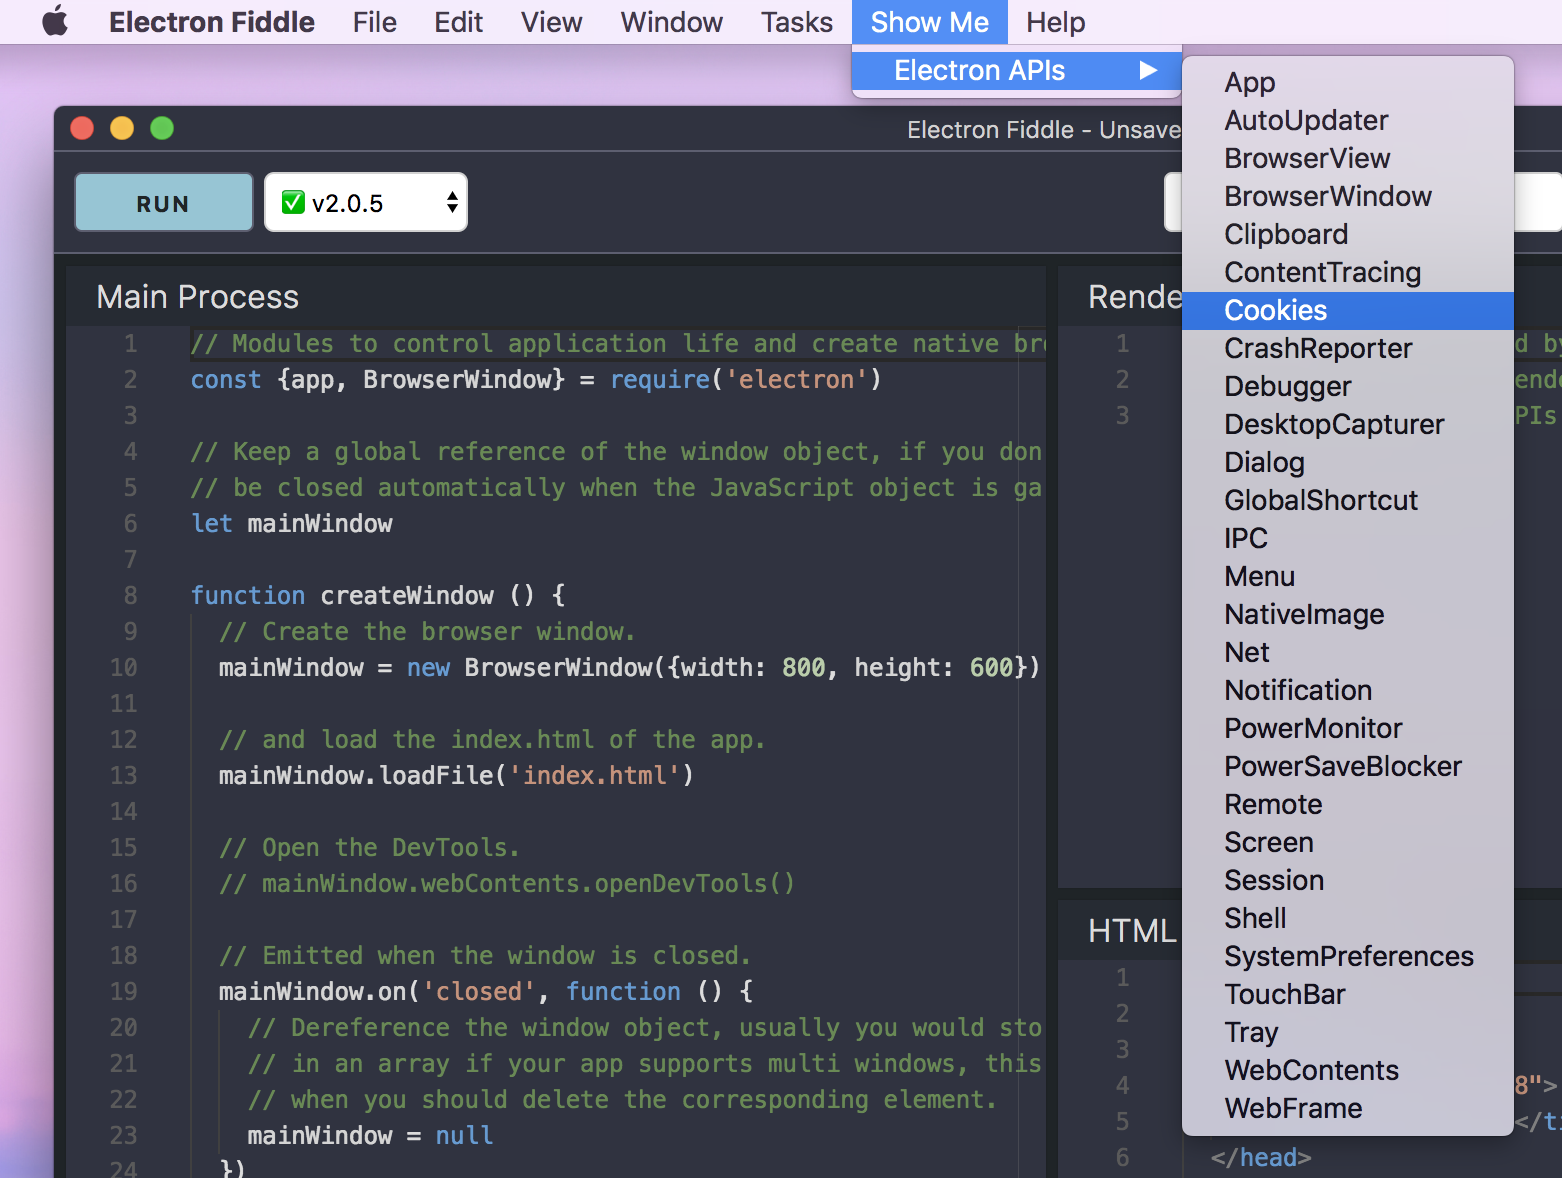
Task: Select the CrashReporter API example
Action: click(1318, 348)
